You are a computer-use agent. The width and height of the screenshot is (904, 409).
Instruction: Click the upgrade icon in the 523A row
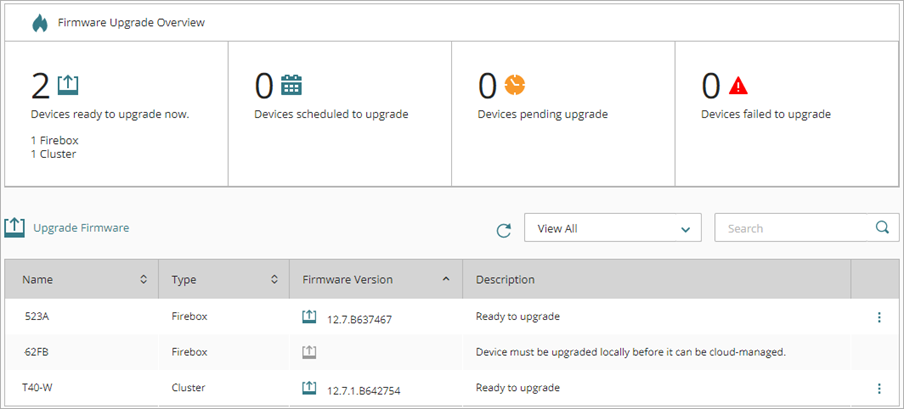(x=309, y=316)
